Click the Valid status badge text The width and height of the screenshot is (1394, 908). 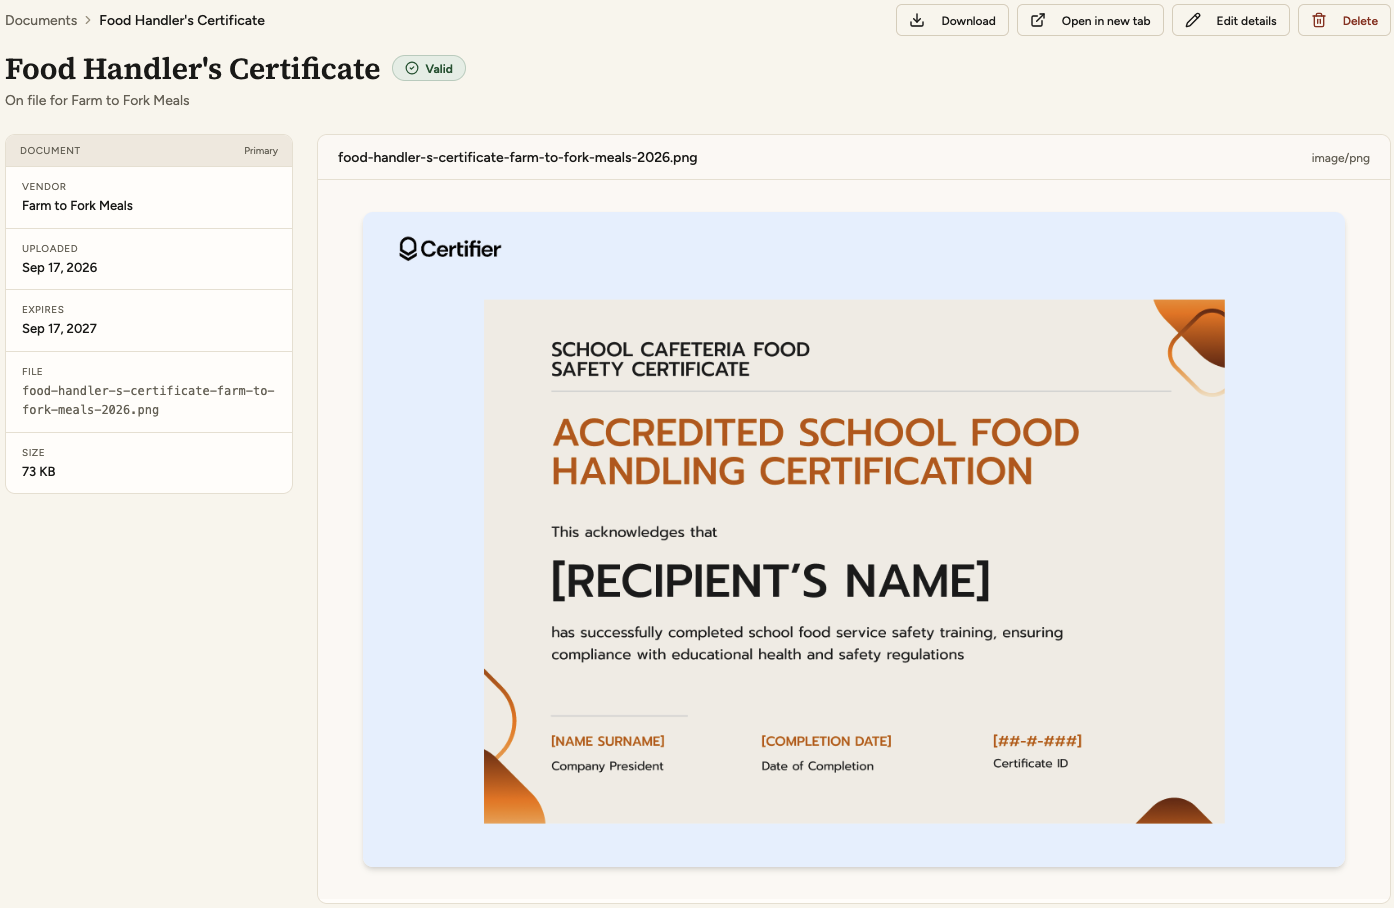tap(439, 69)
